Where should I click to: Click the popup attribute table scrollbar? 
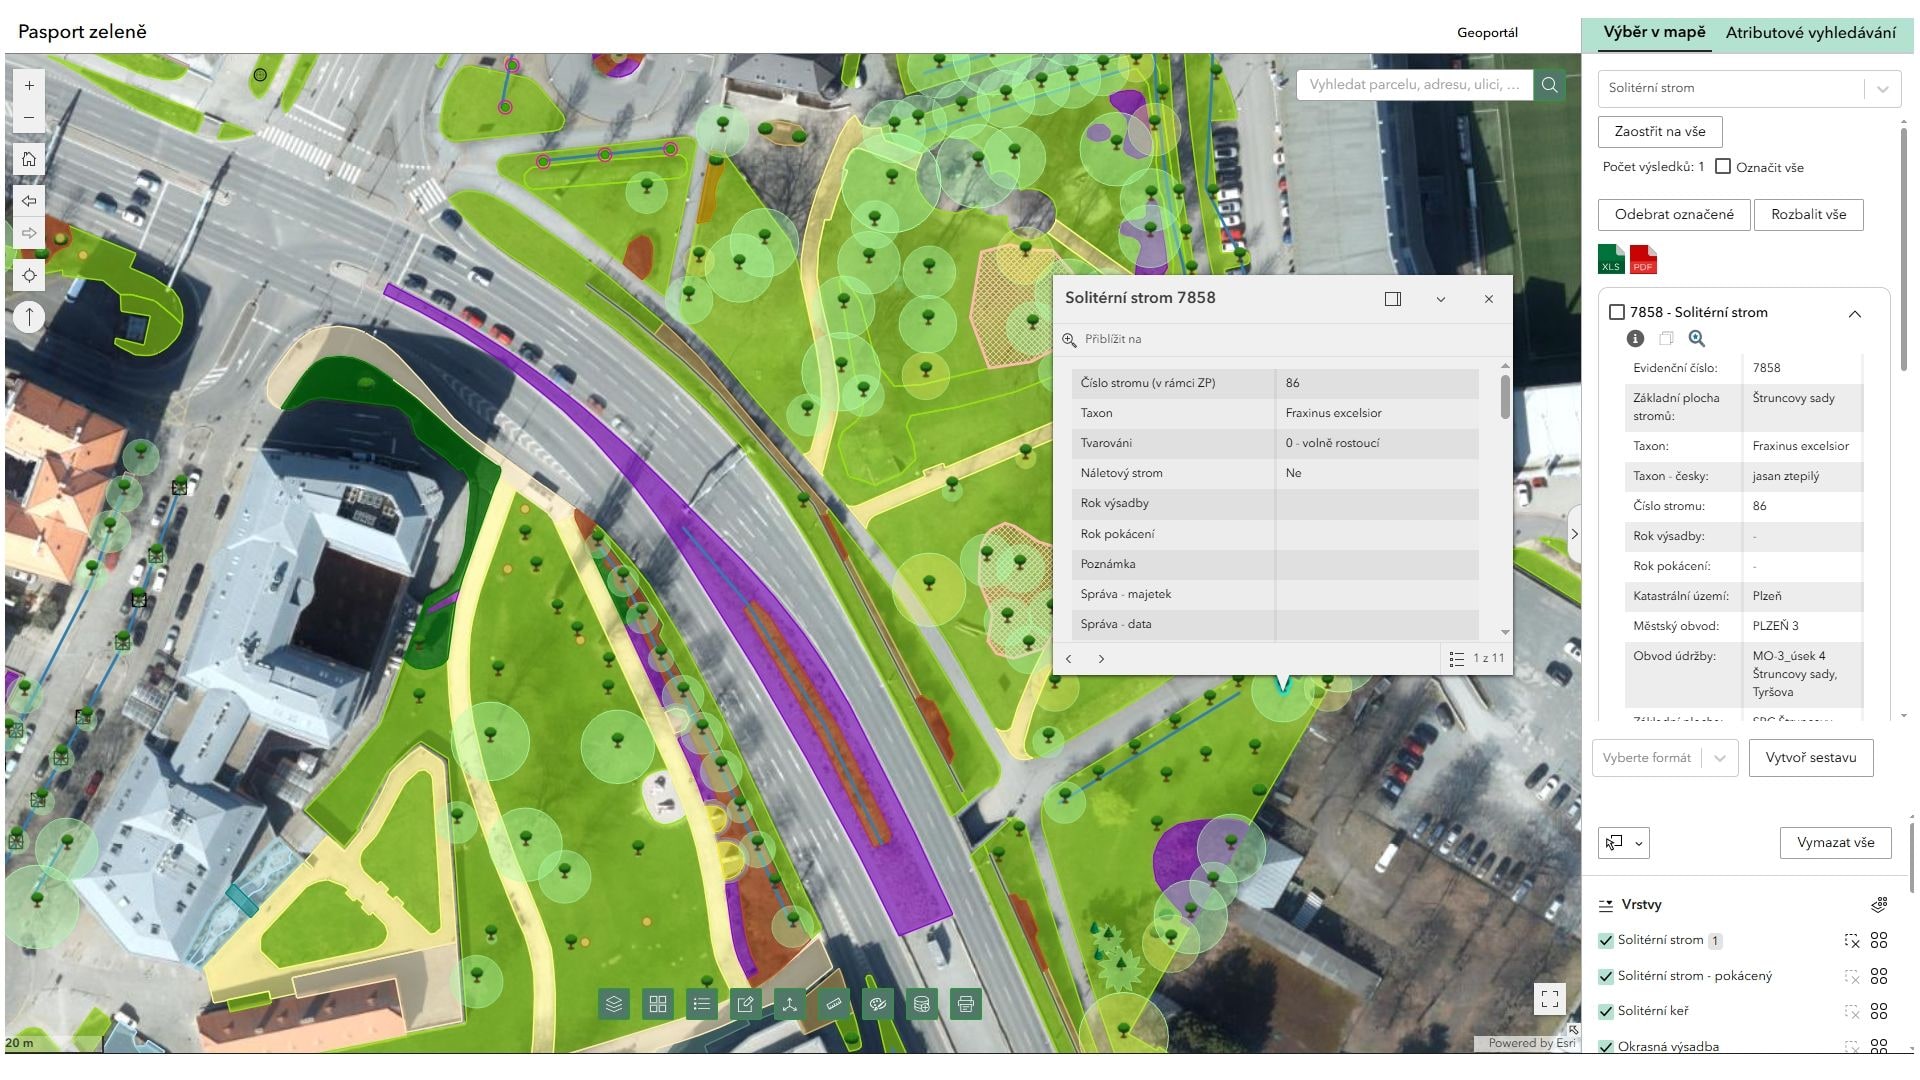tap(1505, 396)
